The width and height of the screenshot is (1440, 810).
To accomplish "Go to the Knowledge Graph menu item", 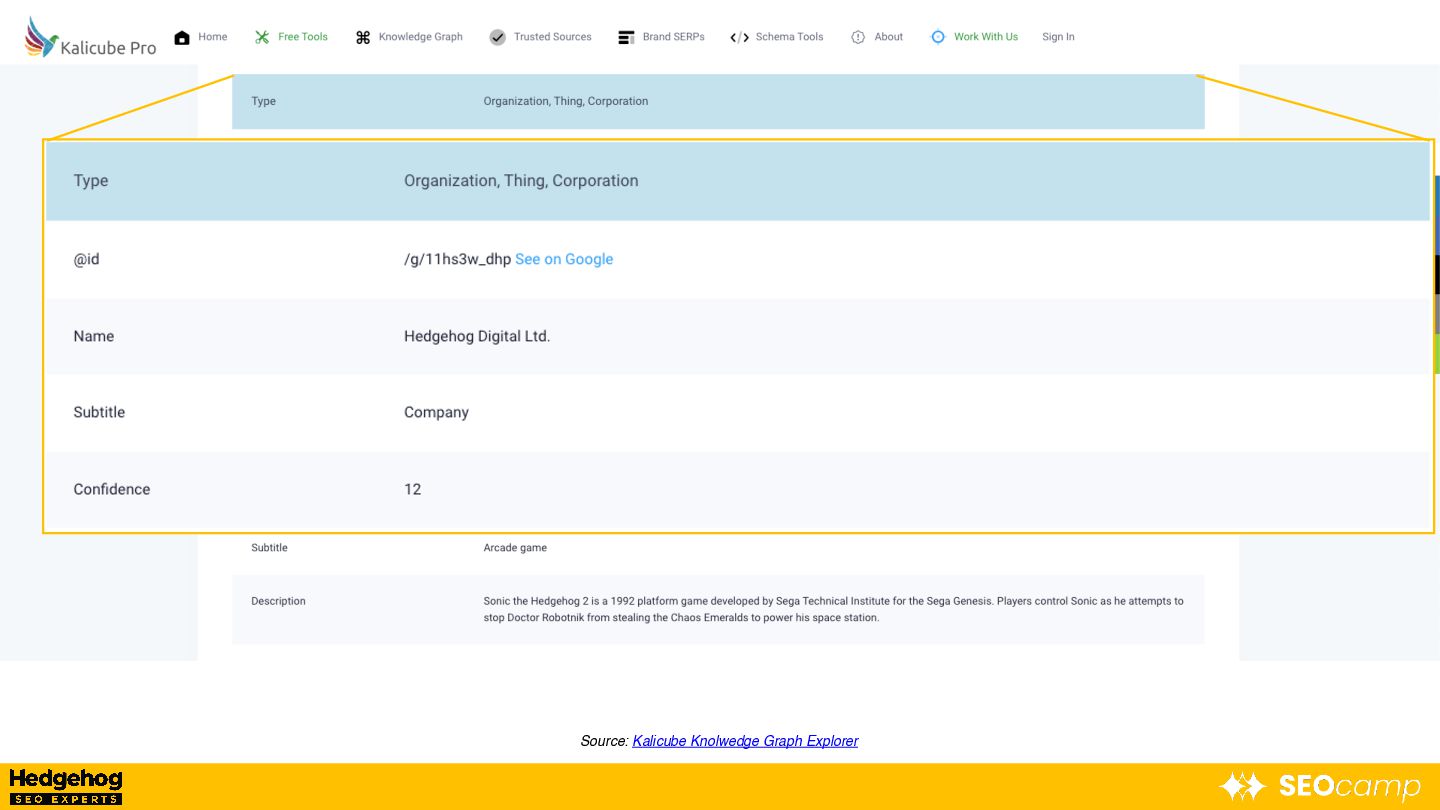I will tap(421, 37).
